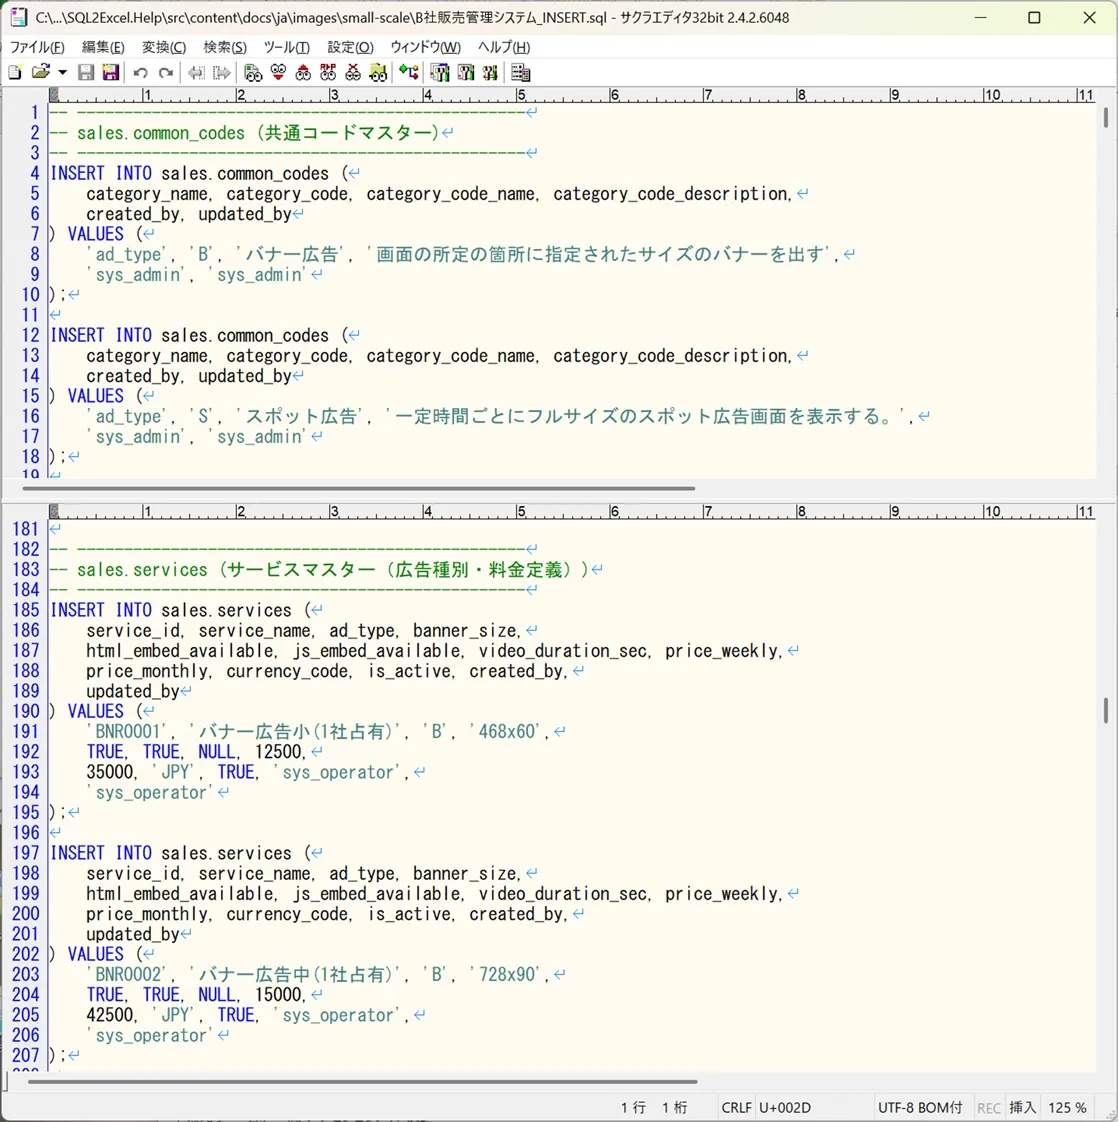The width and height of the screenshot is (1118, 1122).
Task: Click the Sakura Editor title bar document icon
Action: click(x=19, y=17)
